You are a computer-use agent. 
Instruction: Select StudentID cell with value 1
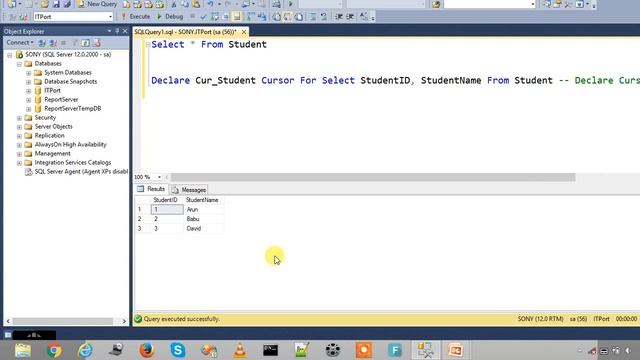[x=167, y=209]
